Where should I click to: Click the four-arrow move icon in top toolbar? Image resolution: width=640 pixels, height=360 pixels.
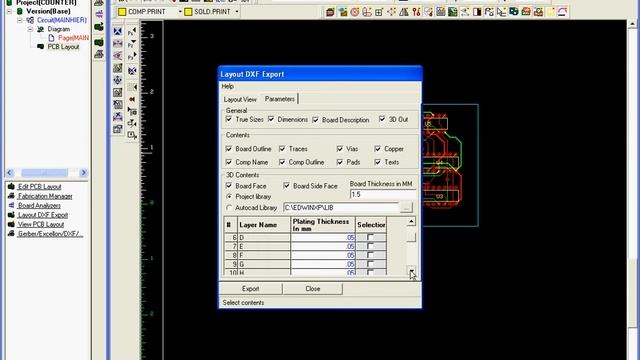click(391, 12)
